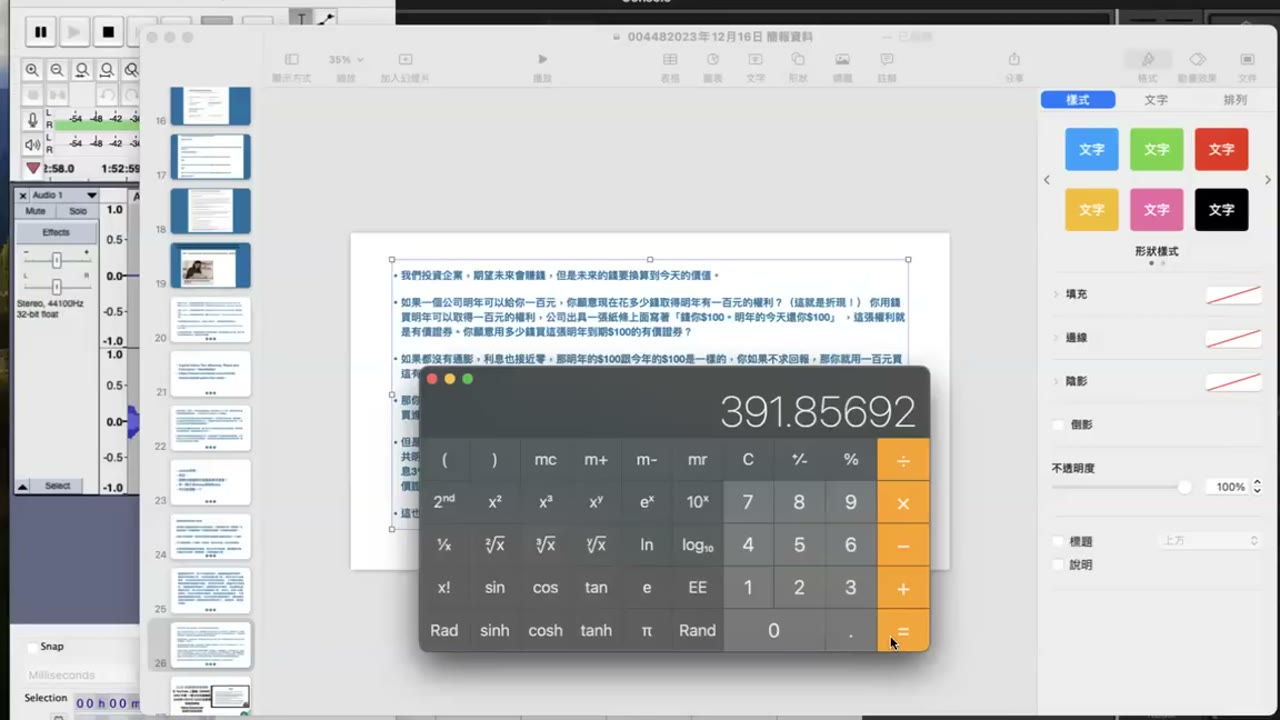Click the equals button on Calculator
Image resolution: width=1280 pixels, height=720 pixels.
903,631
